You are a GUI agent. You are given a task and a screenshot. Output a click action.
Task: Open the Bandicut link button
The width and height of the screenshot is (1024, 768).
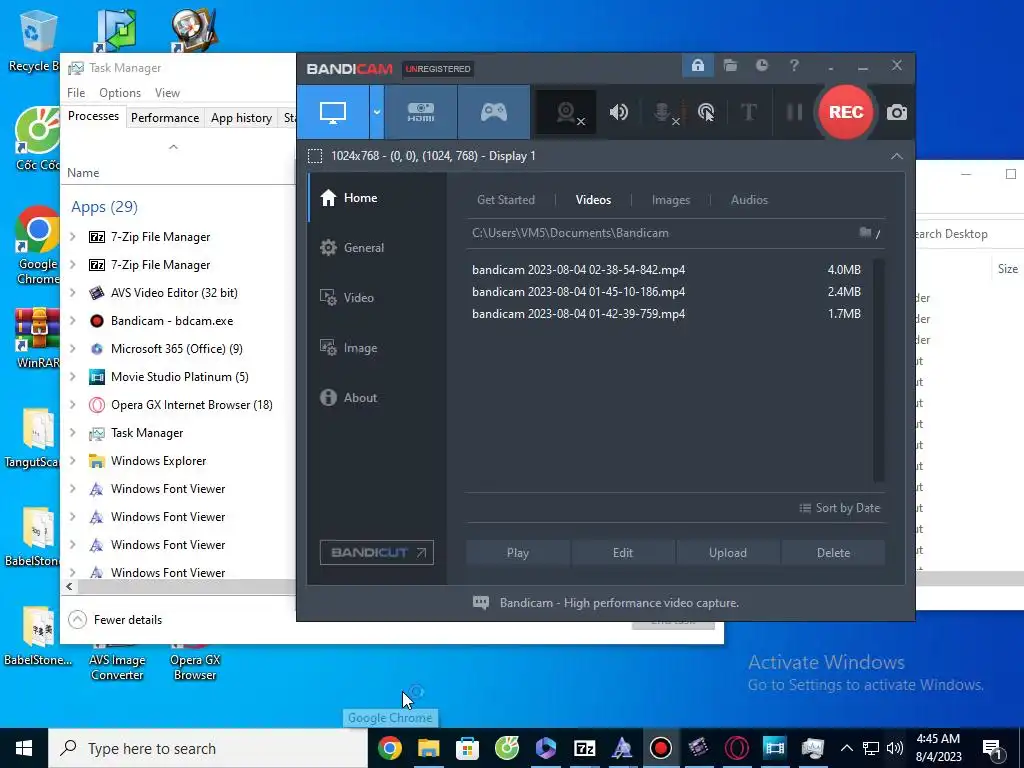[x=377, y=552]
